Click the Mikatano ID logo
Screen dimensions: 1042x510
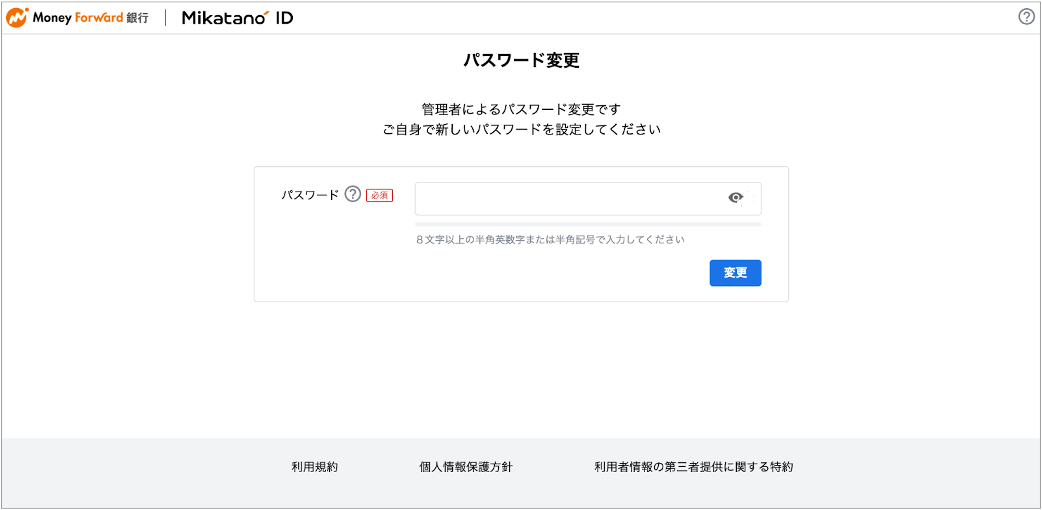pos(237,18)
